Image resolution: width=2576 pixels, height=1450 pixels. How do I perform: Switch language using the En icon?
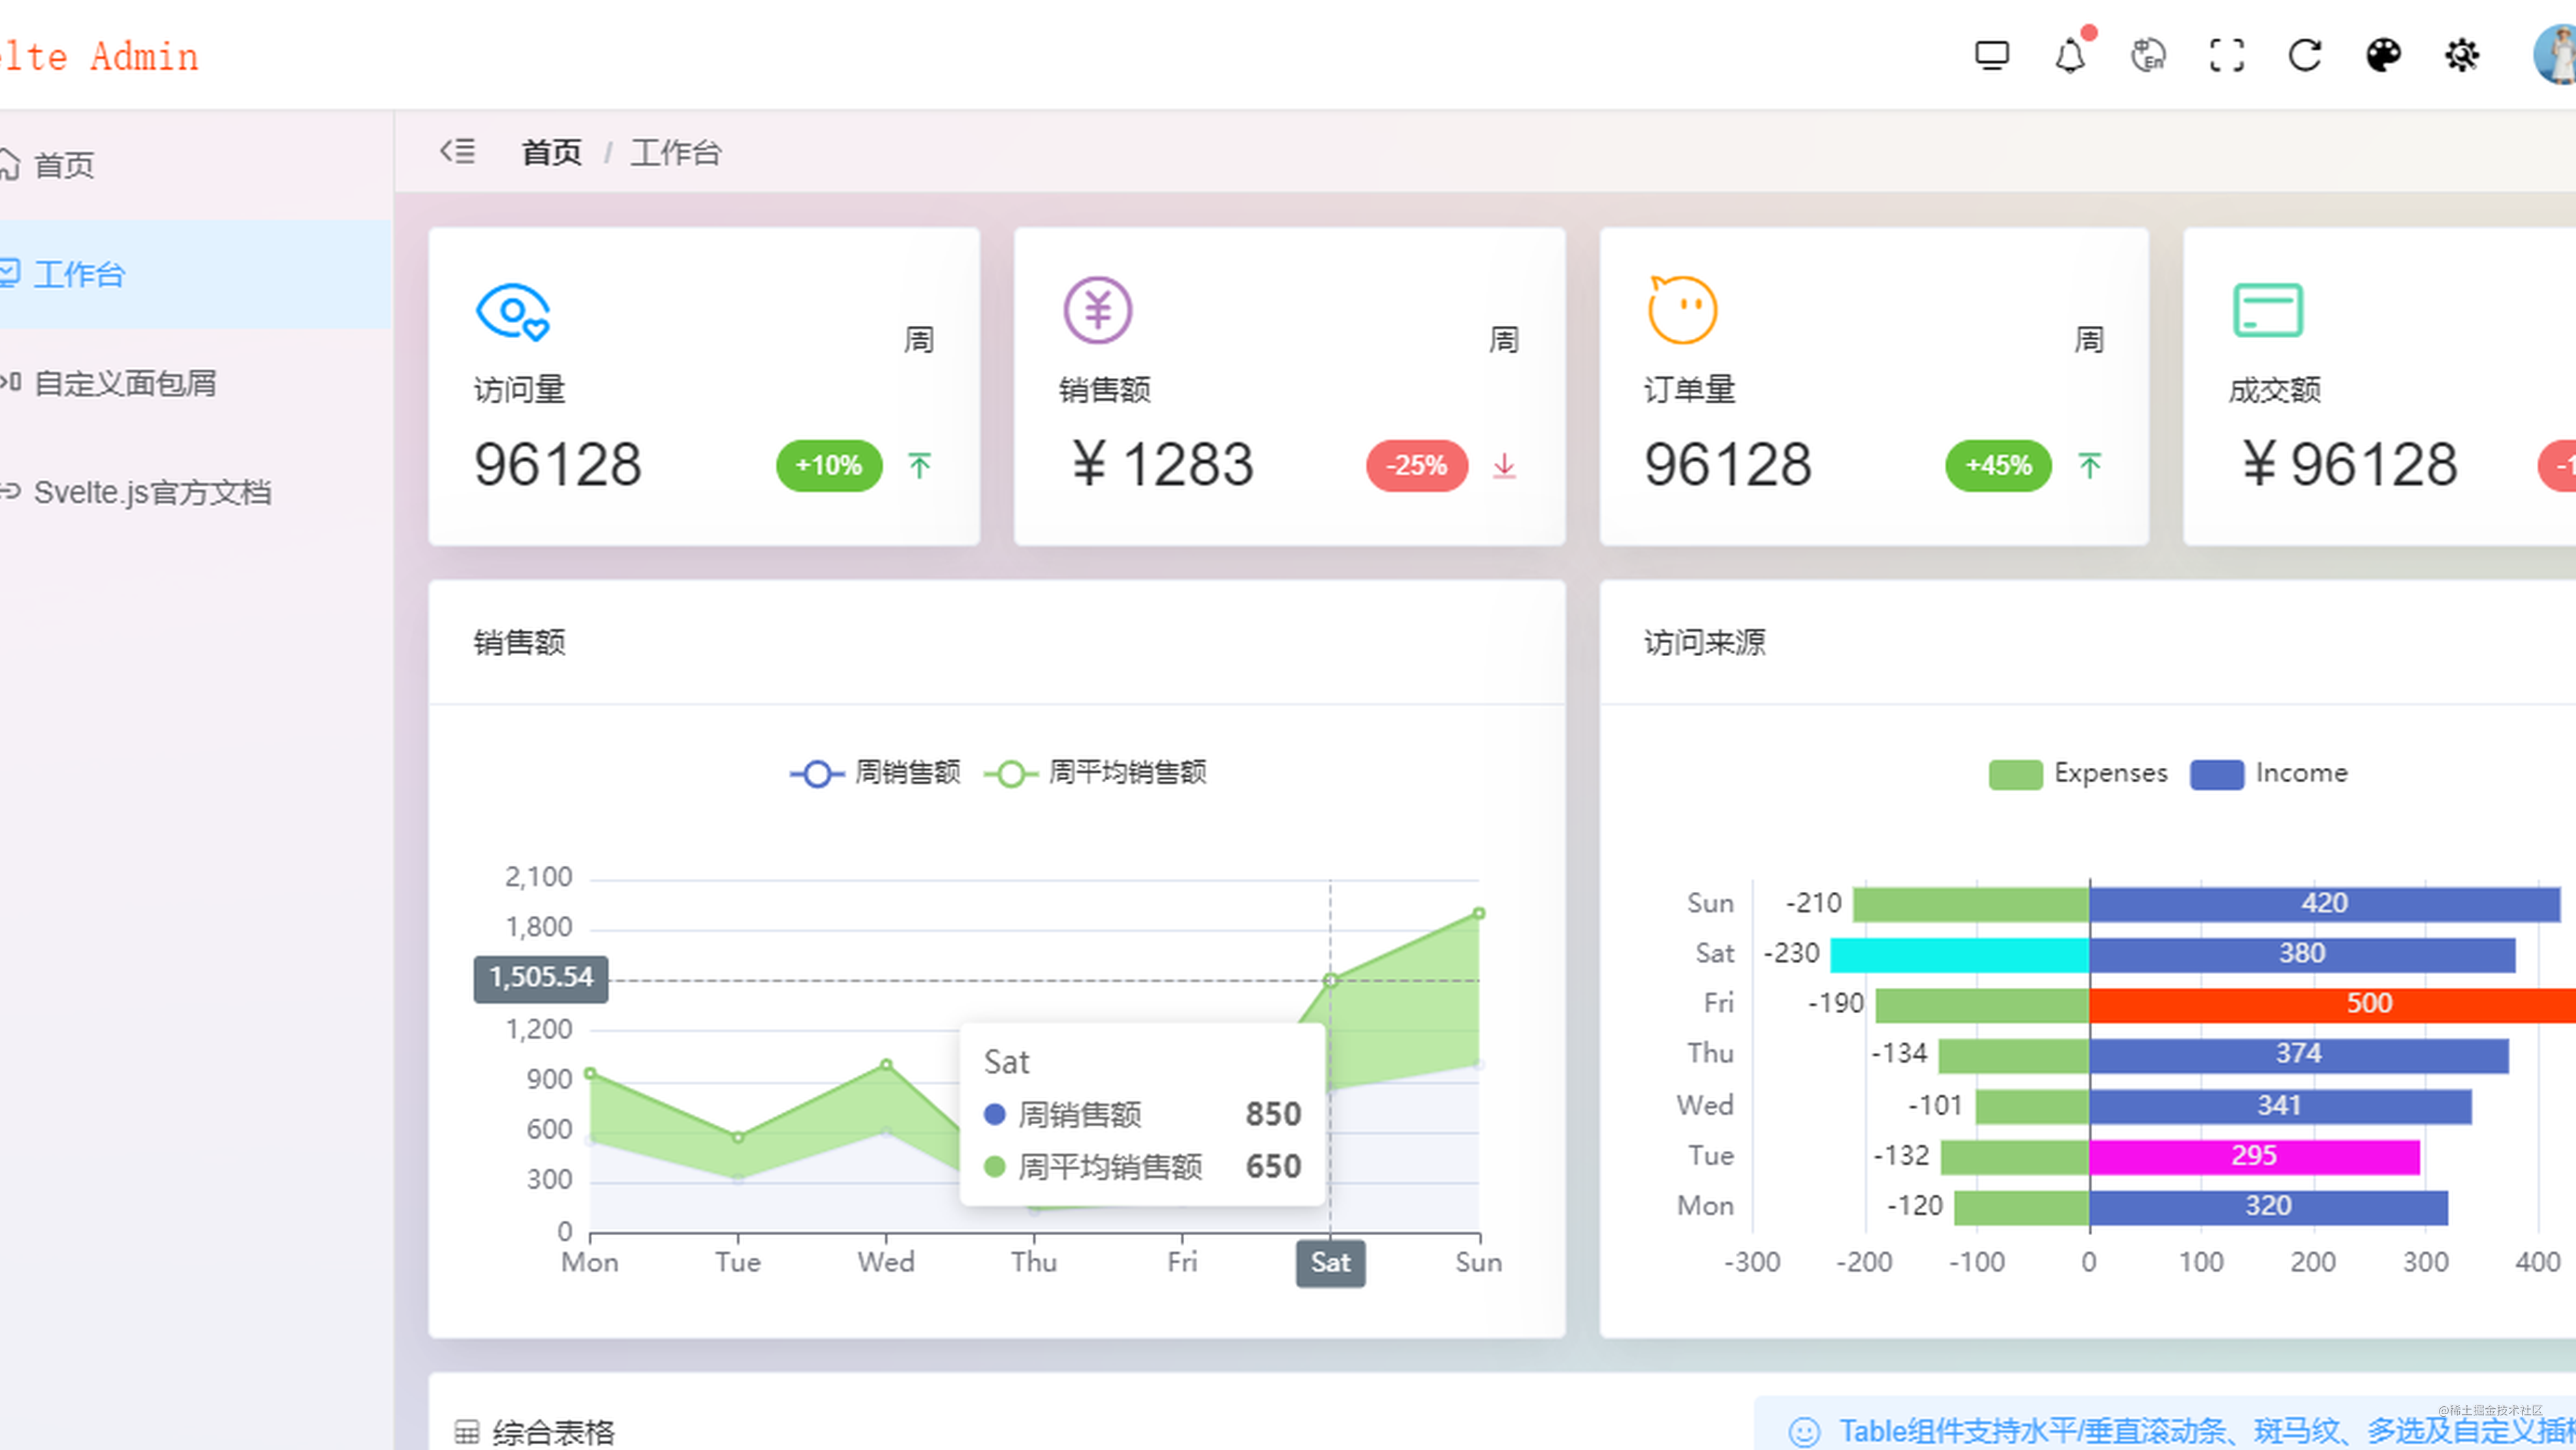pos(2148,55)
